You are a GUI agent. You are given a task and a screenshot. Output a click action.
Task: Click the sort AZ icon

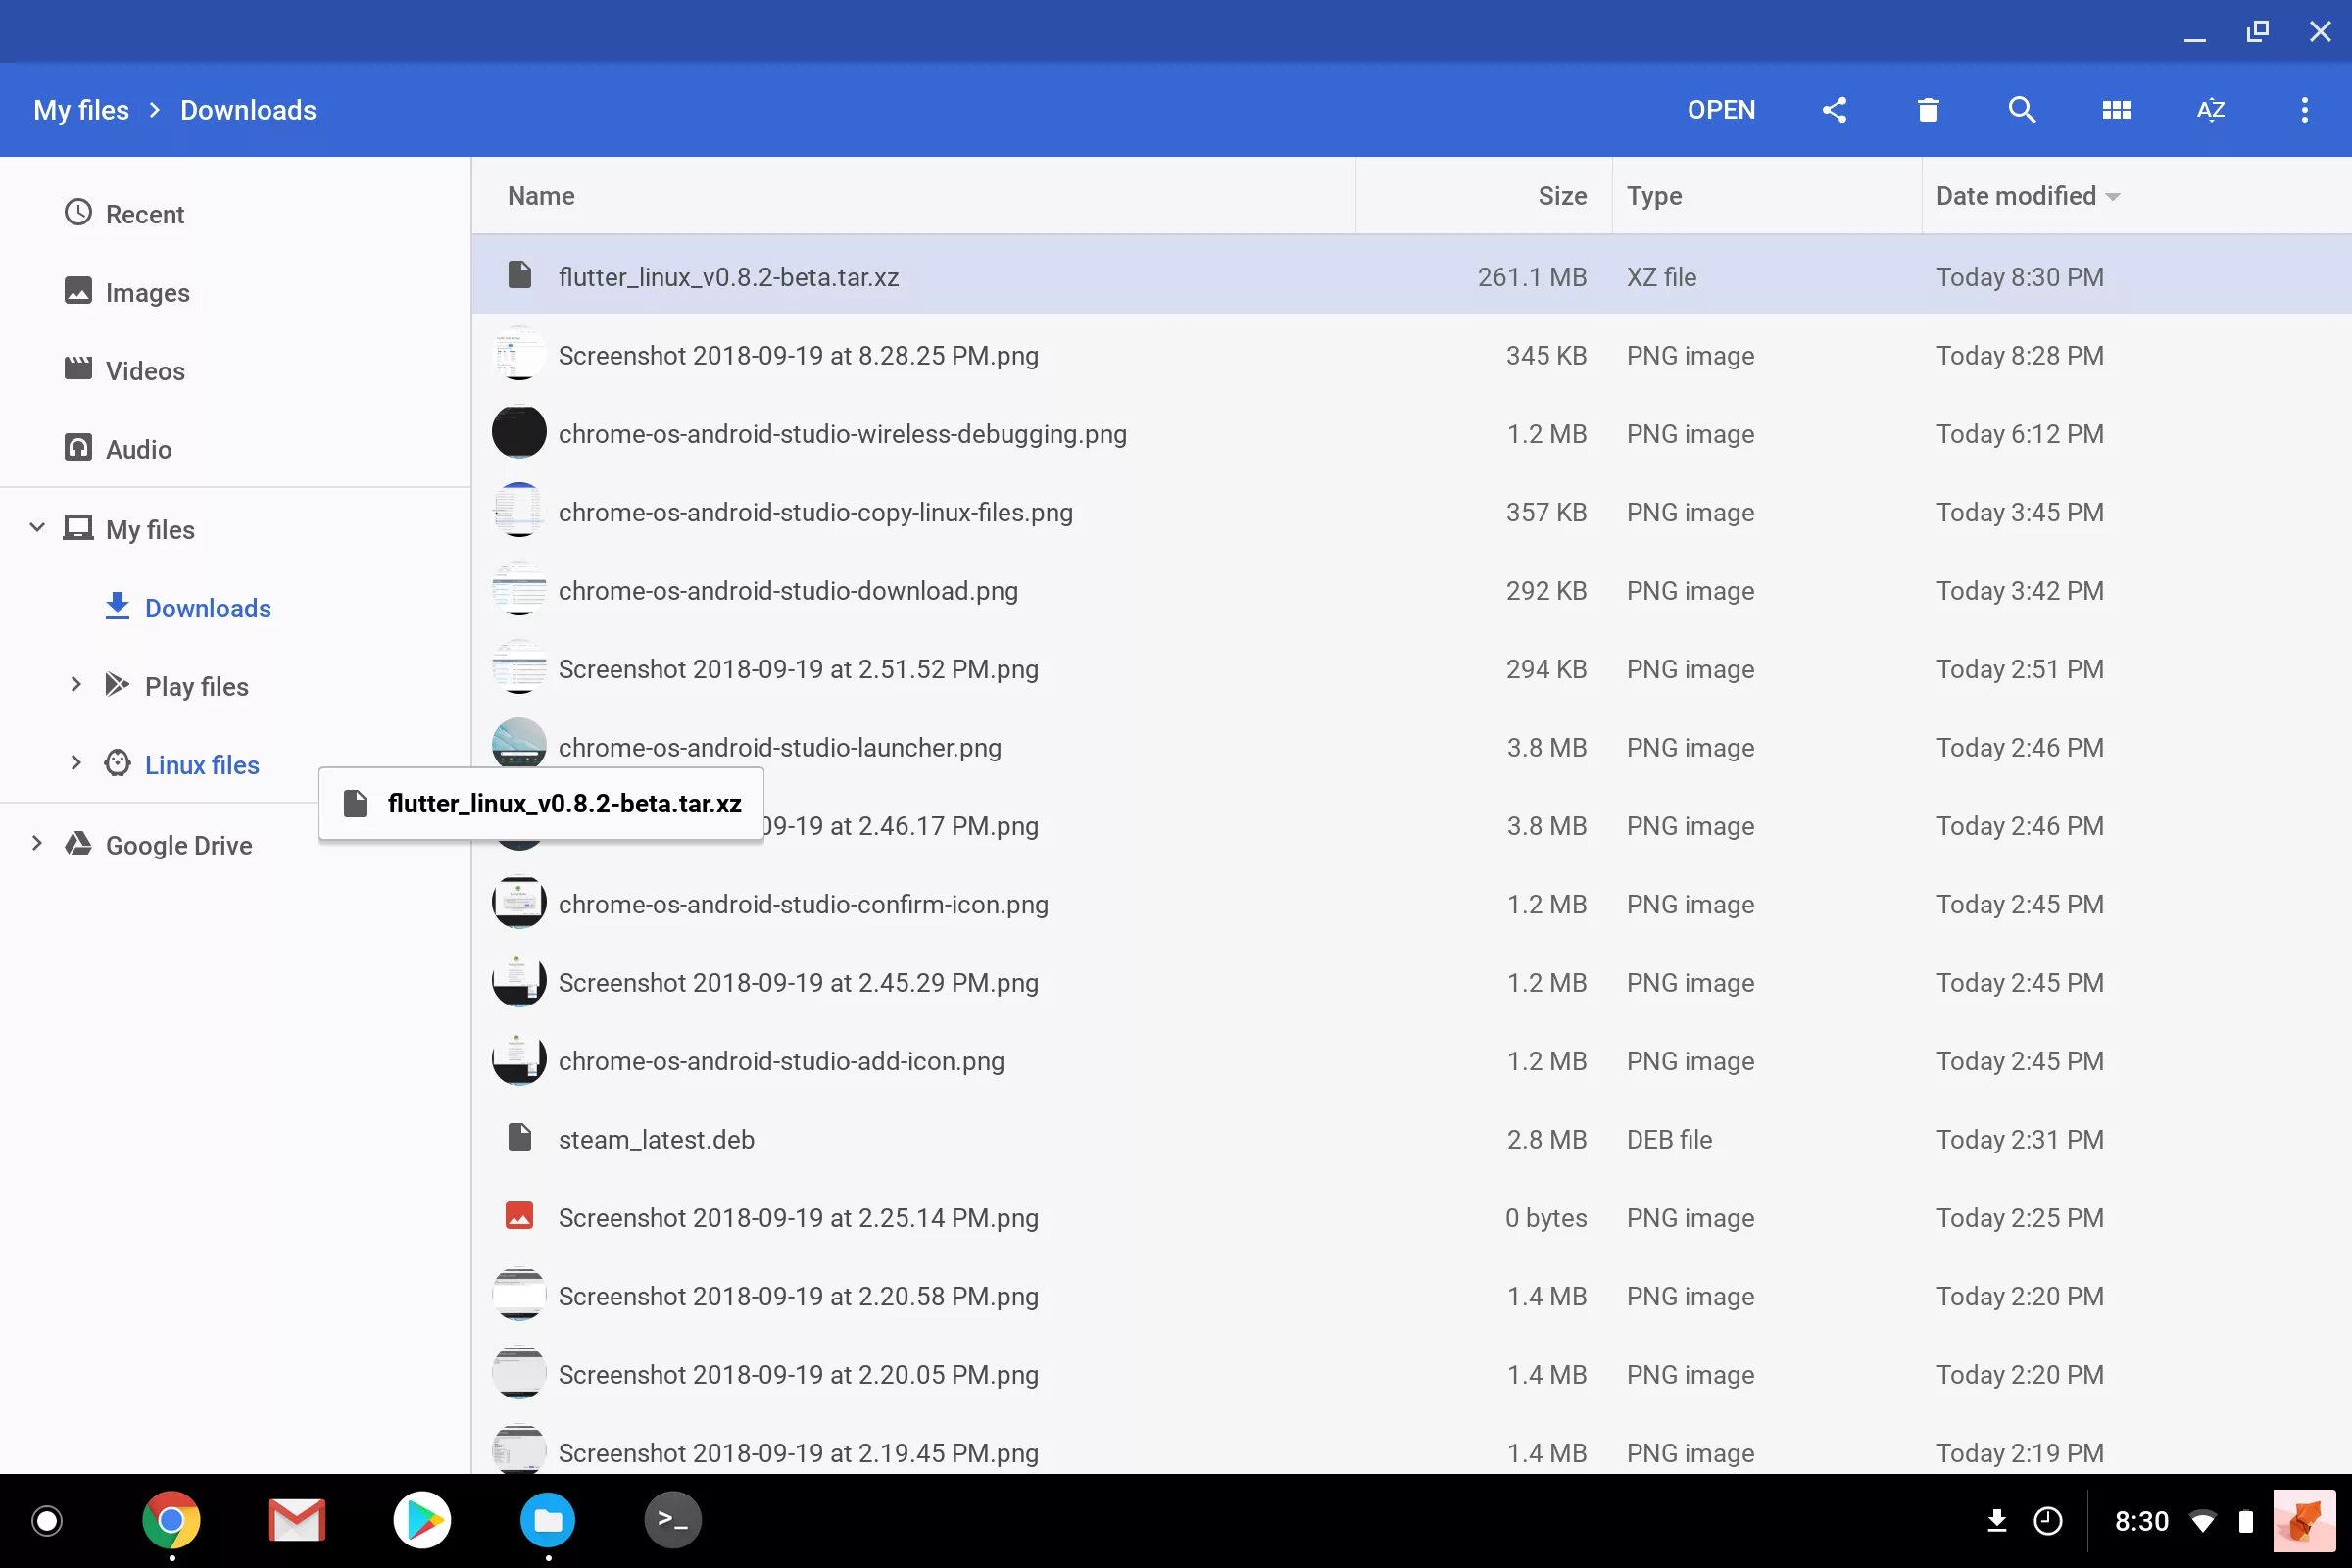2210,109
